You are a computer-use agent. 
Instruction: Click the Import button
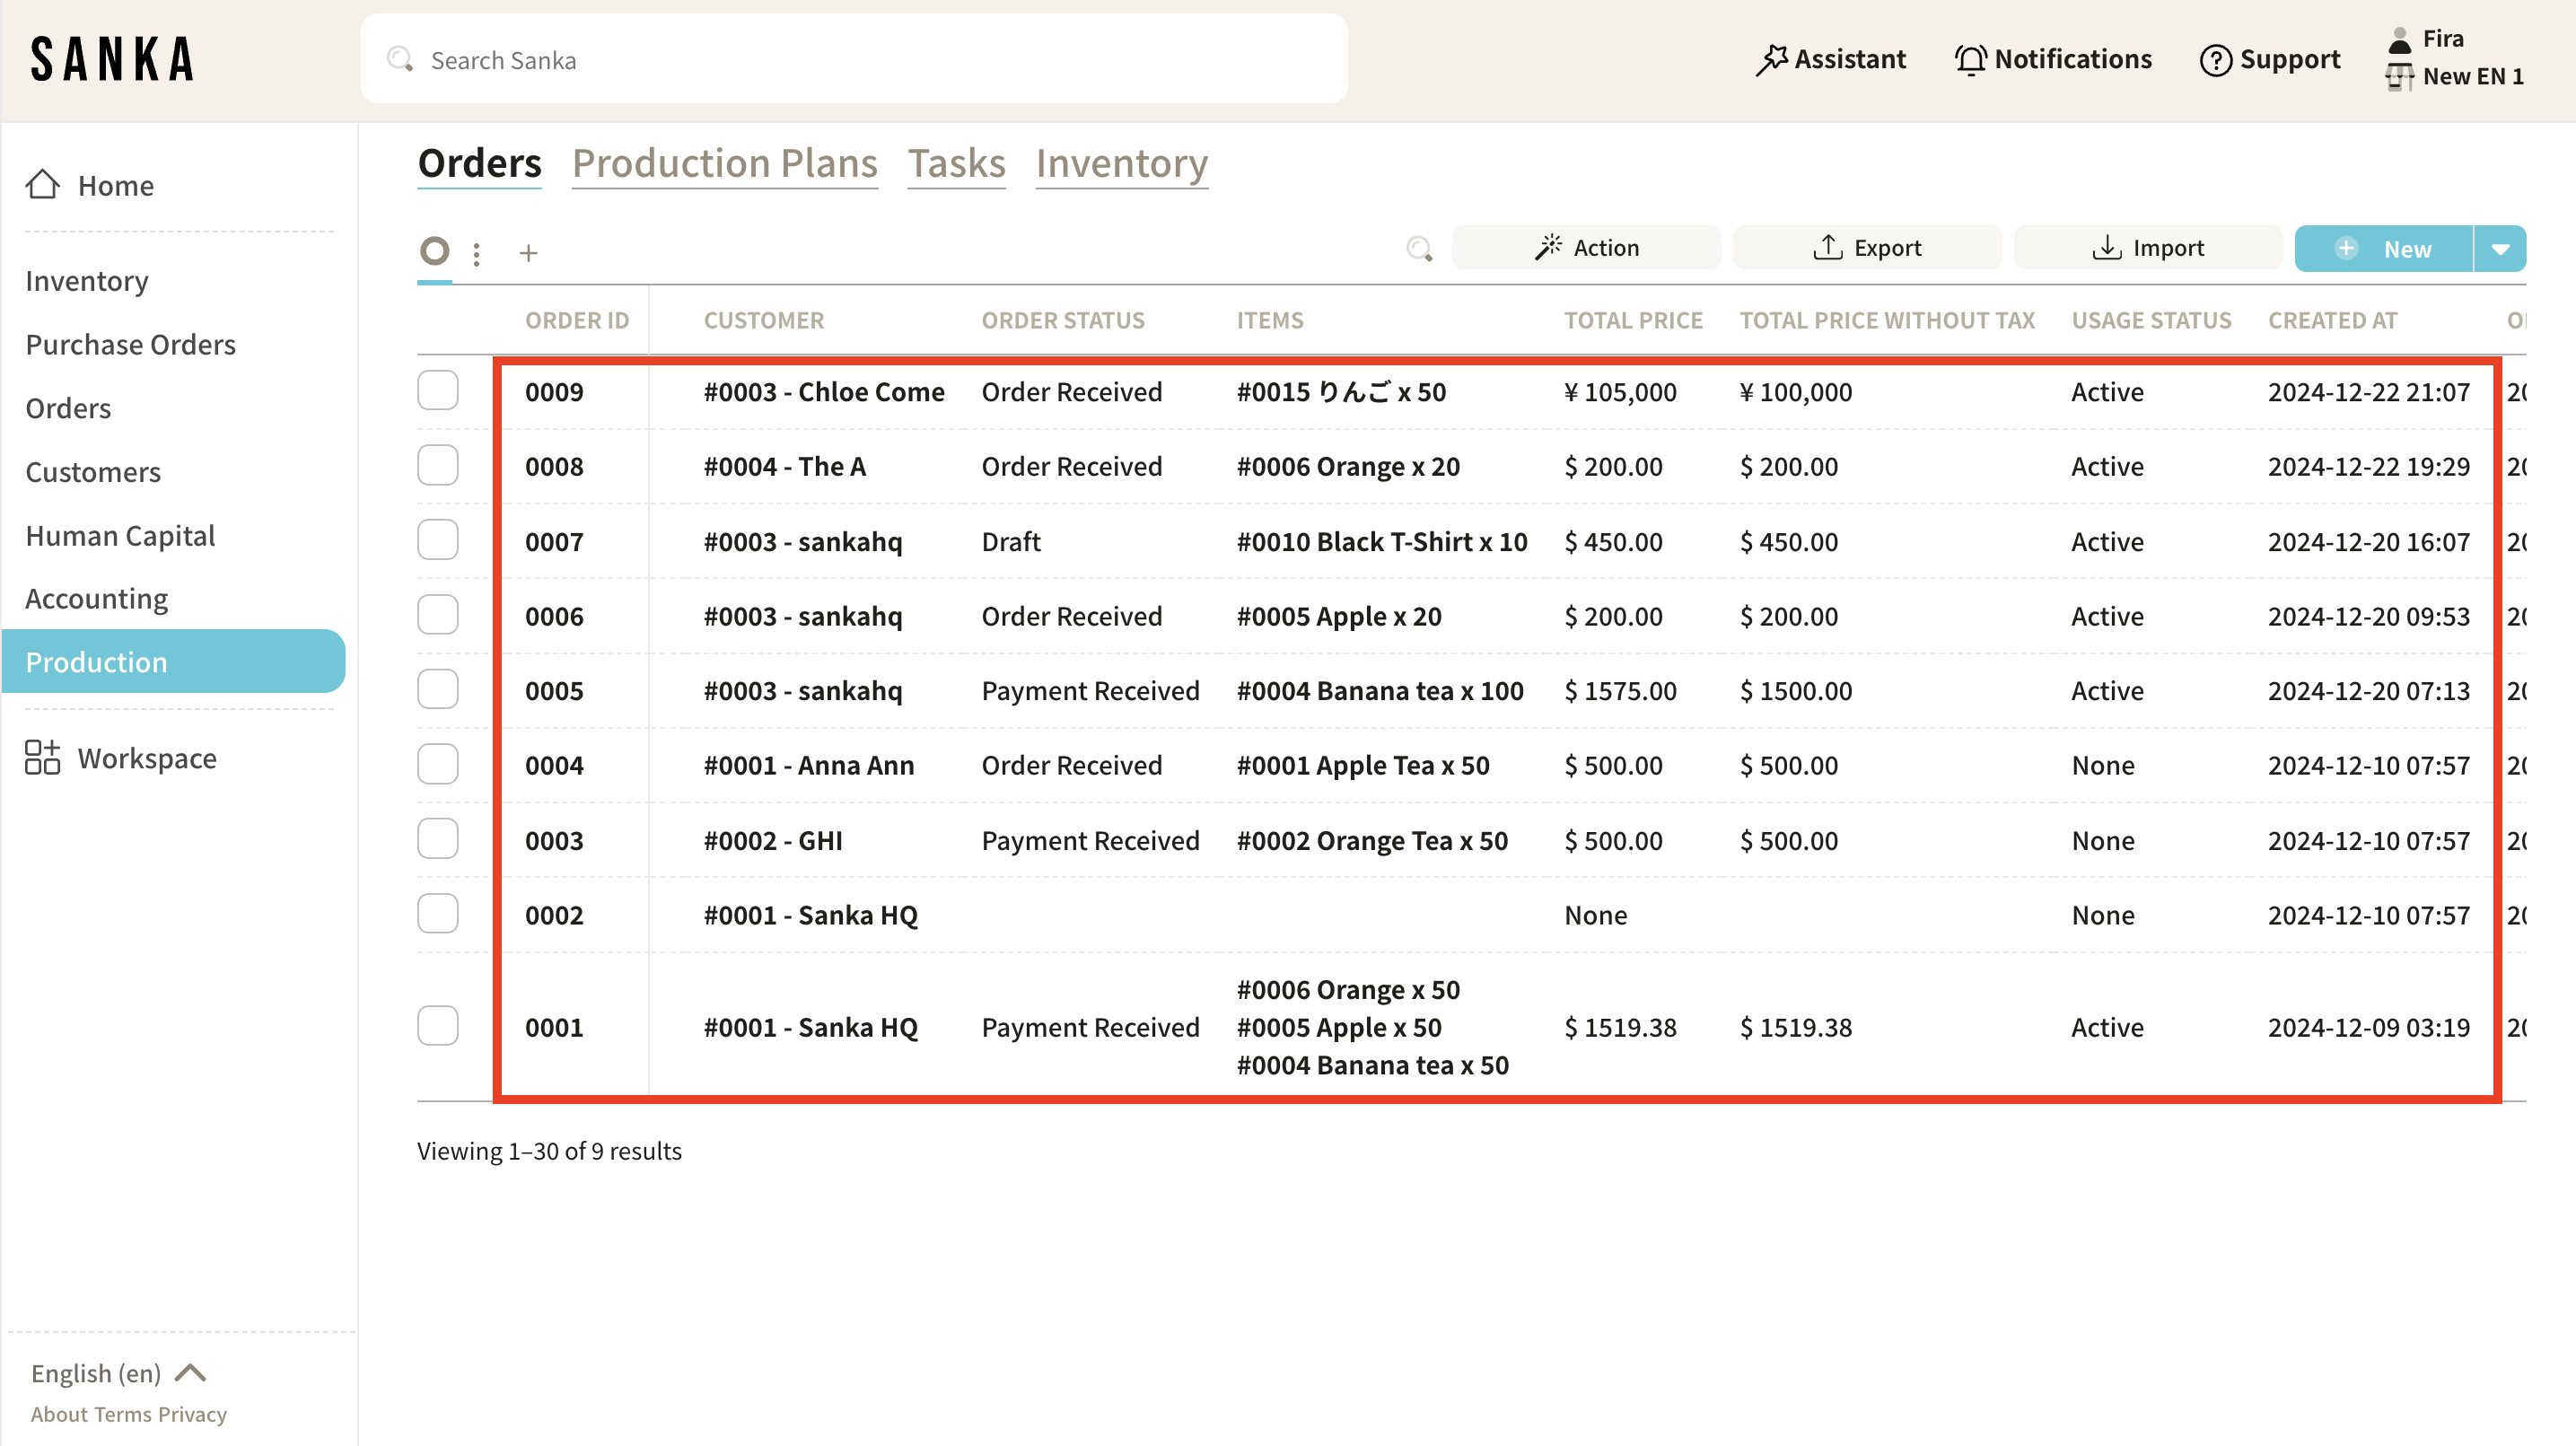tap(2148, 248)
